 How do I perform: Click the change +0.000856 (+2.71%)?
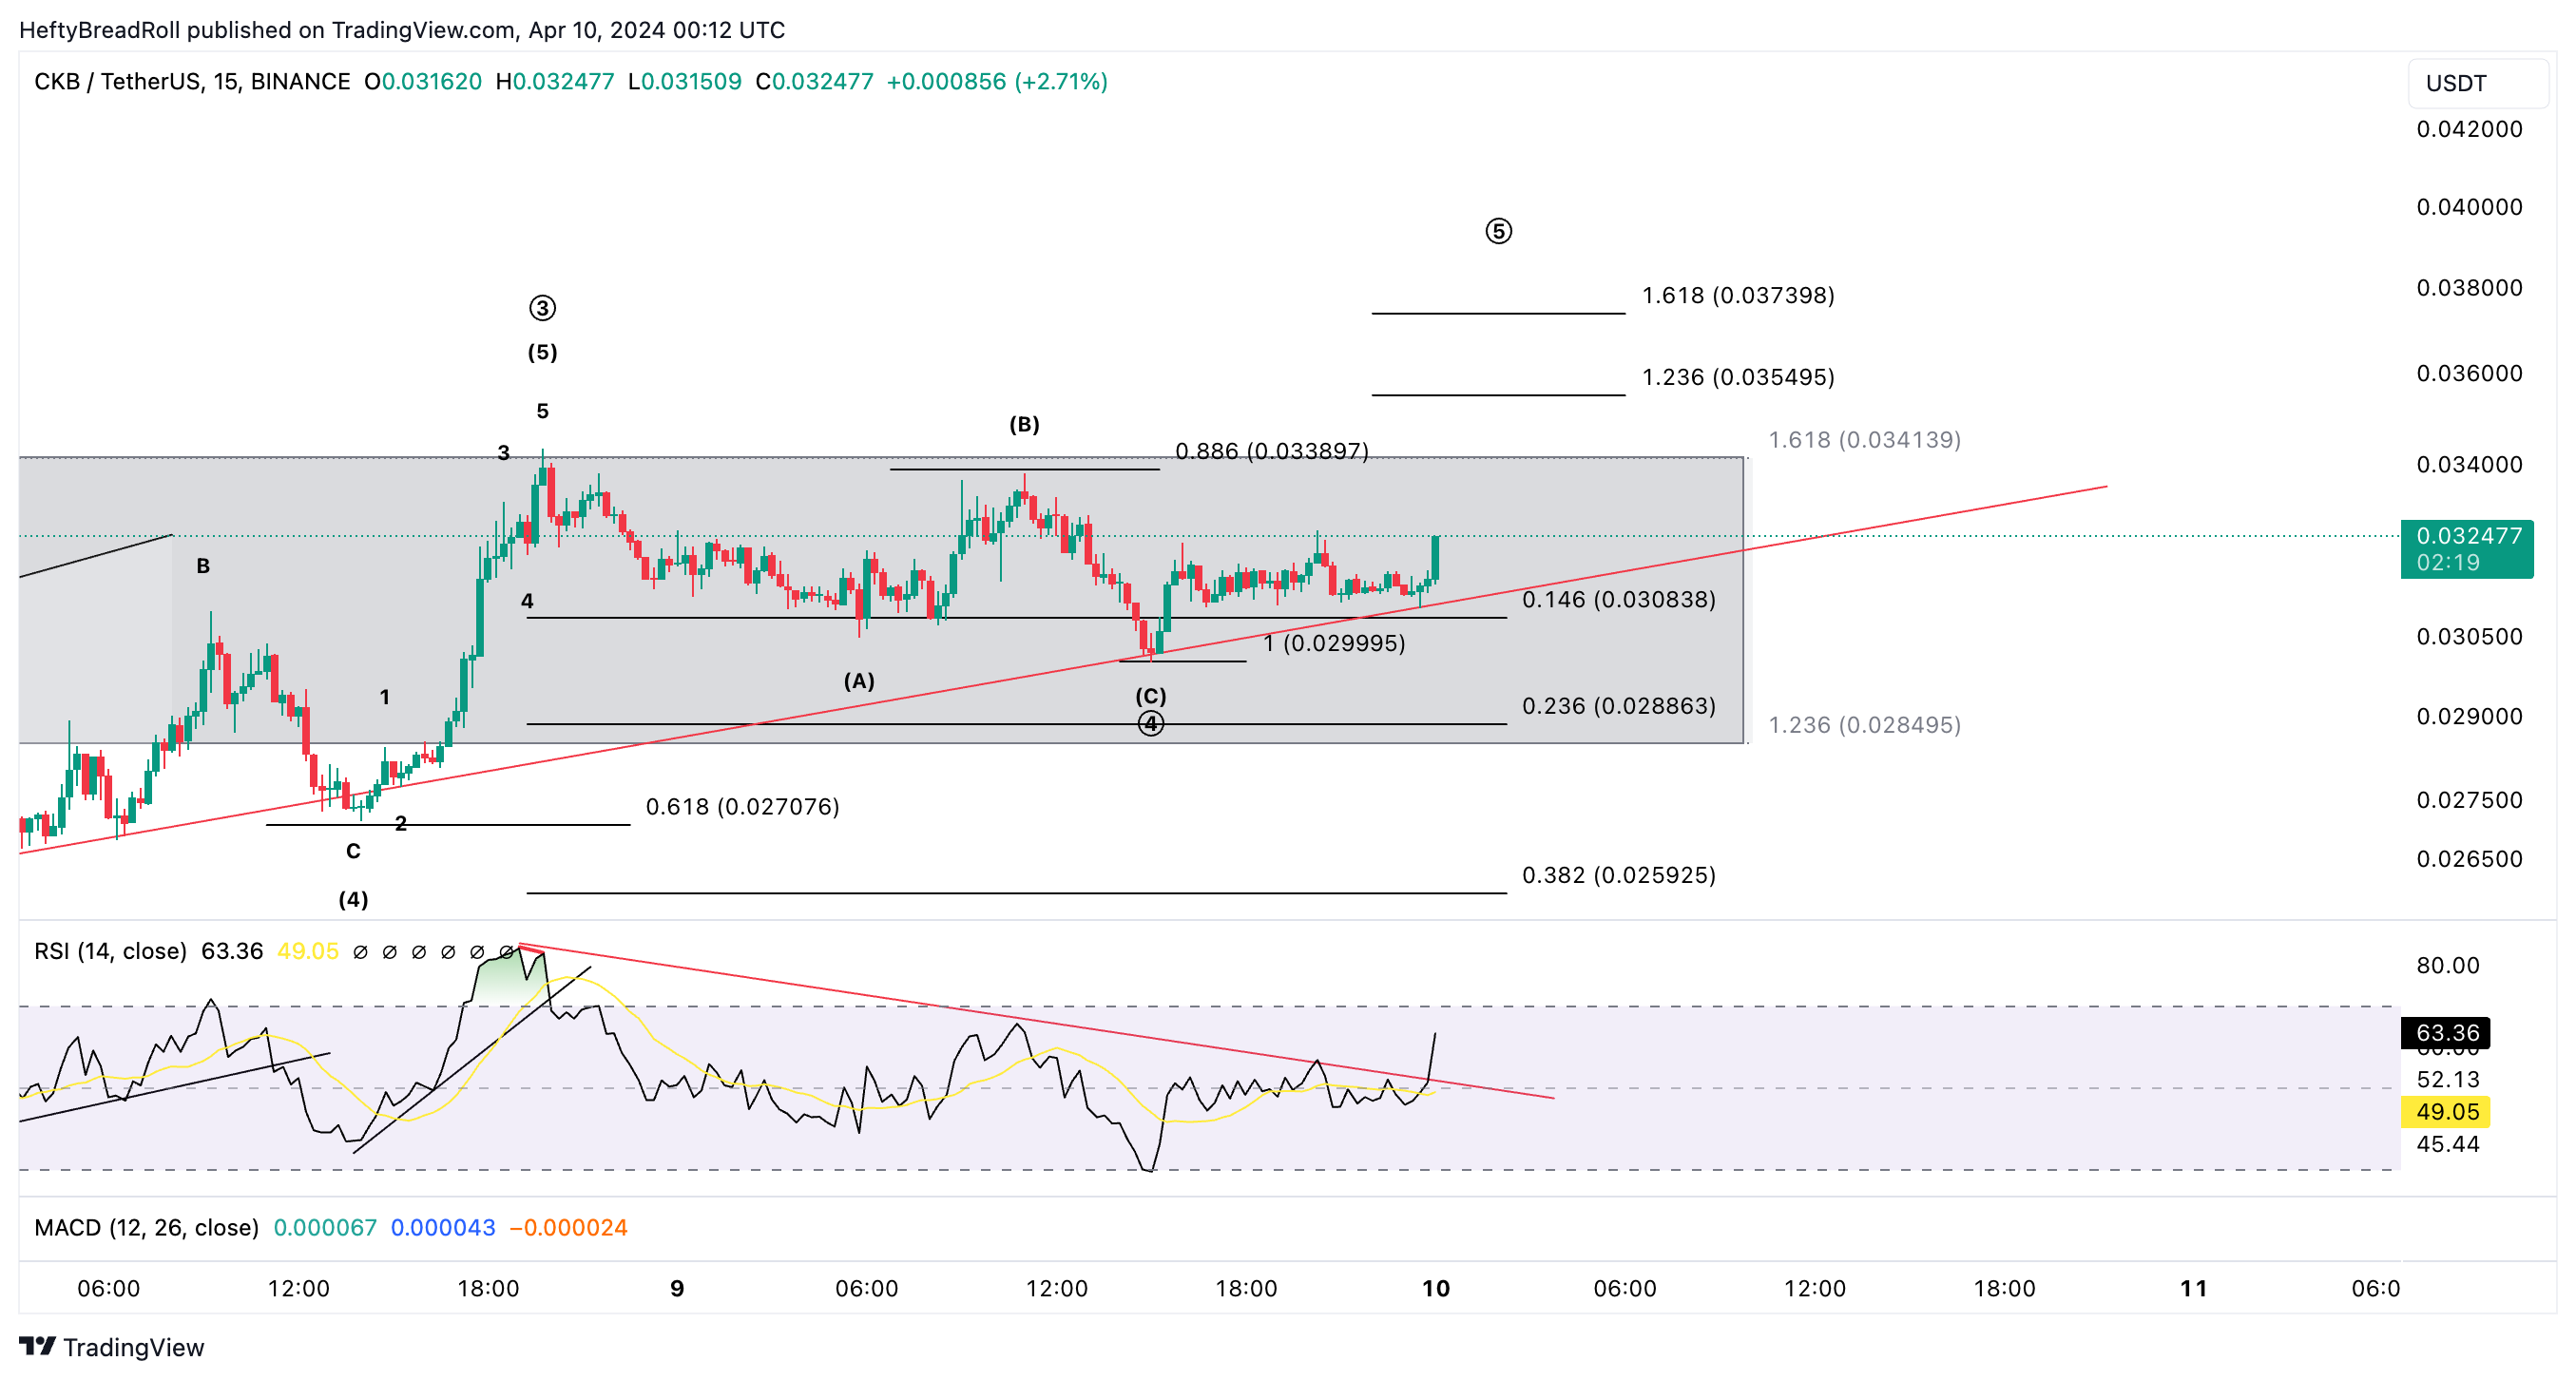tap(997, 81)
